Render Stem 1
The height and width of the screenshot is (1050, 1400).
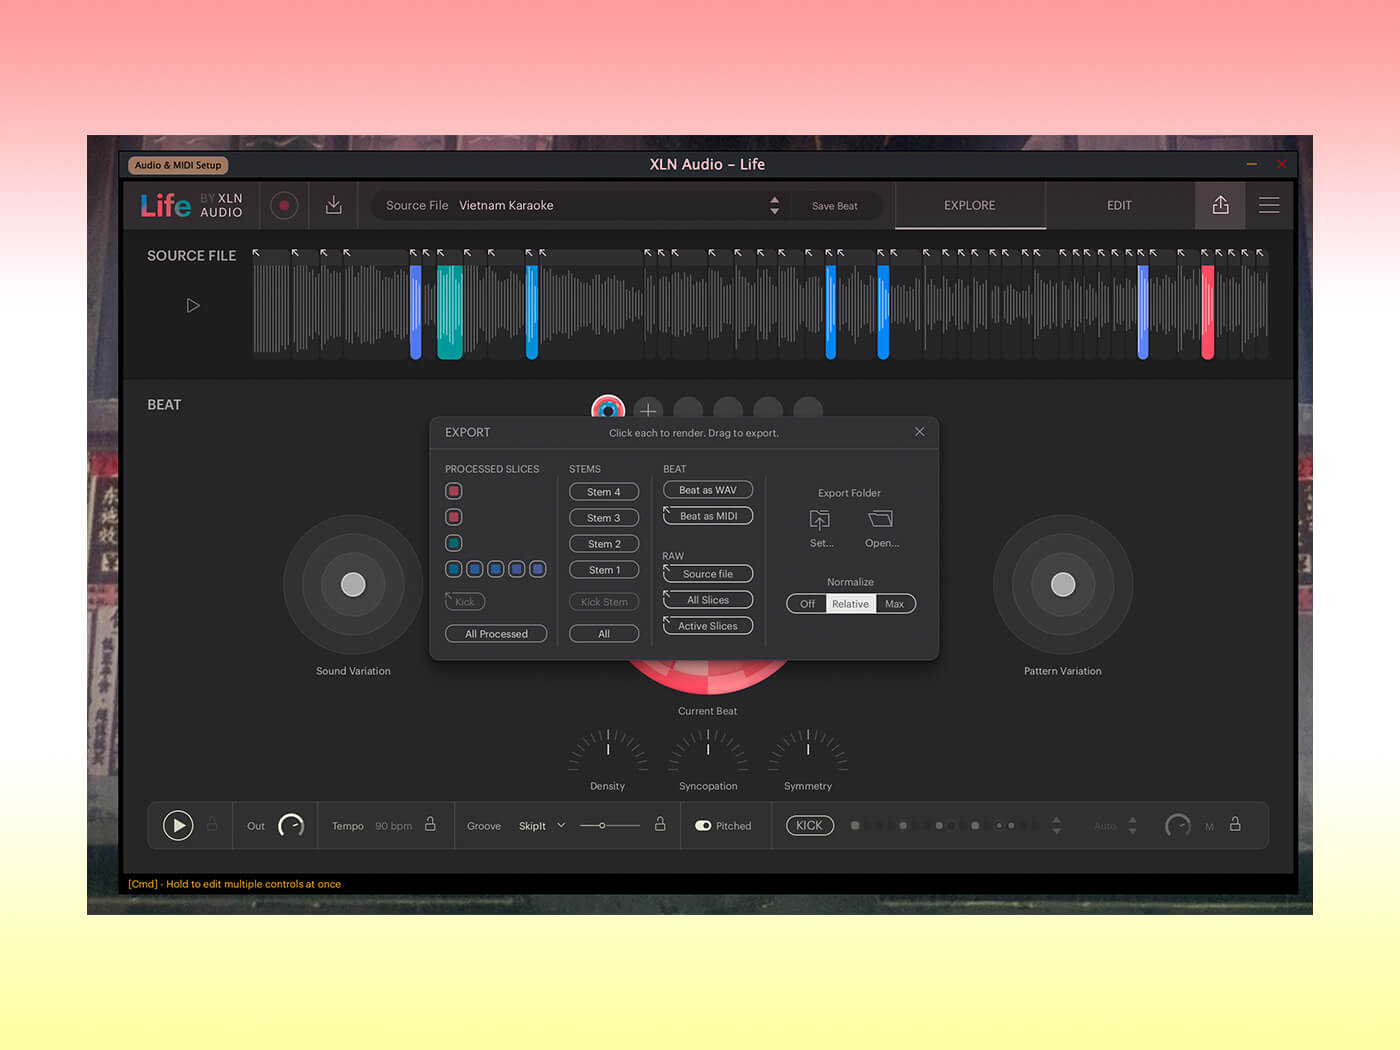pos(604,570)
